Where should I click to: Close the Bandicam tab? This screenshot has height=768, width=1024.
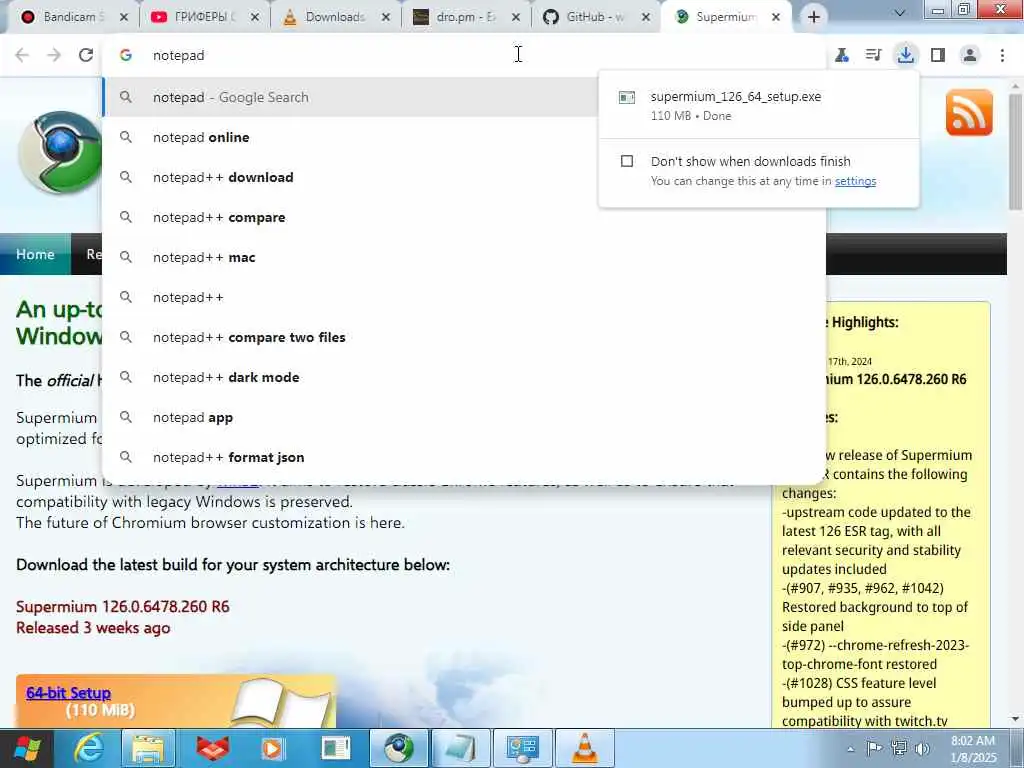[x=124, y=18]
